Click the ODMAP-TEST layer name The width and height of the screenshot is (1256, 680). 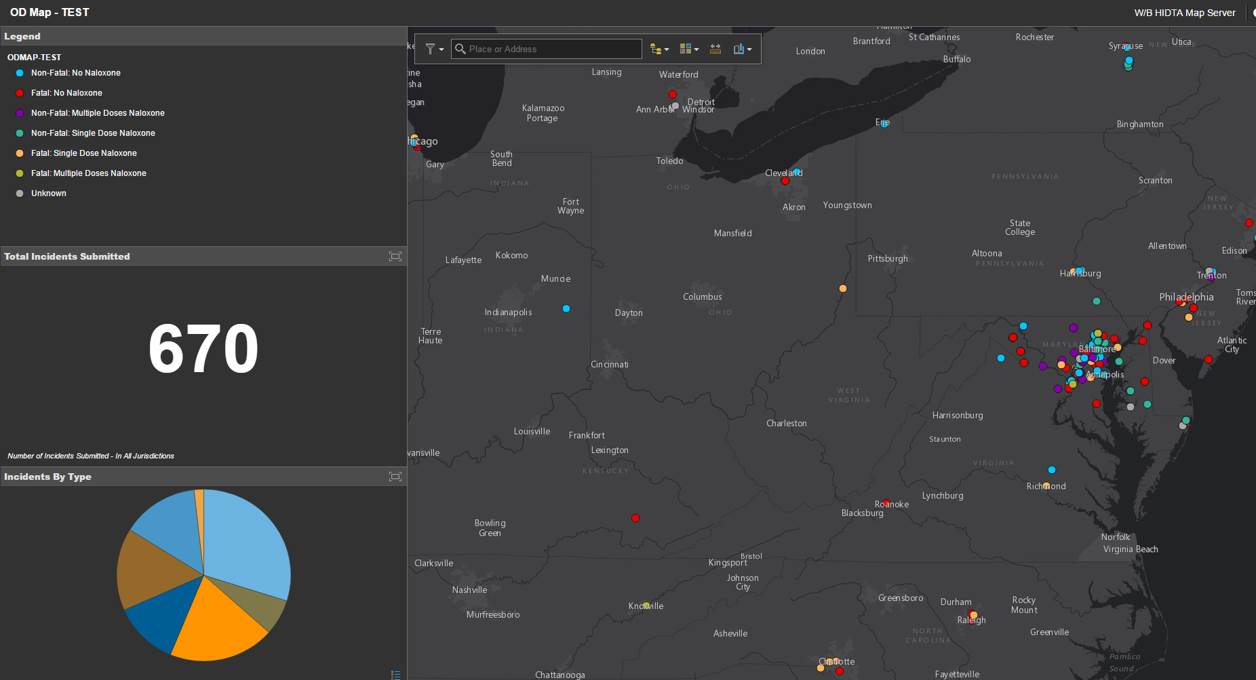click(34, 57)
